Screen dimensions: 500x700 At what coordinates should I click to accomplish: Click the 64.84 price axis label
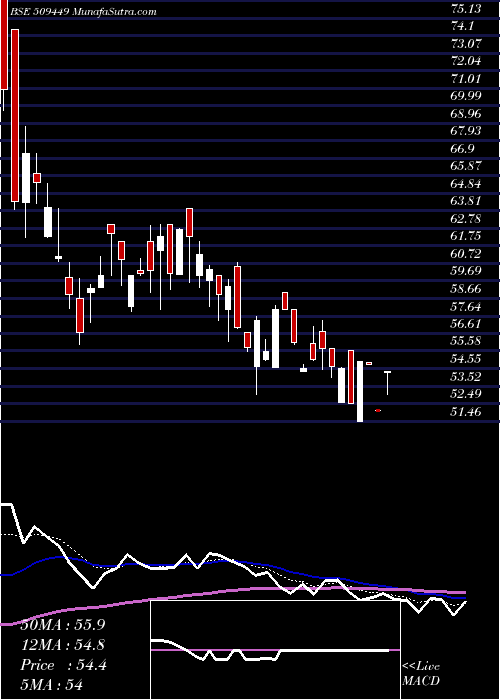click(466, 184)
